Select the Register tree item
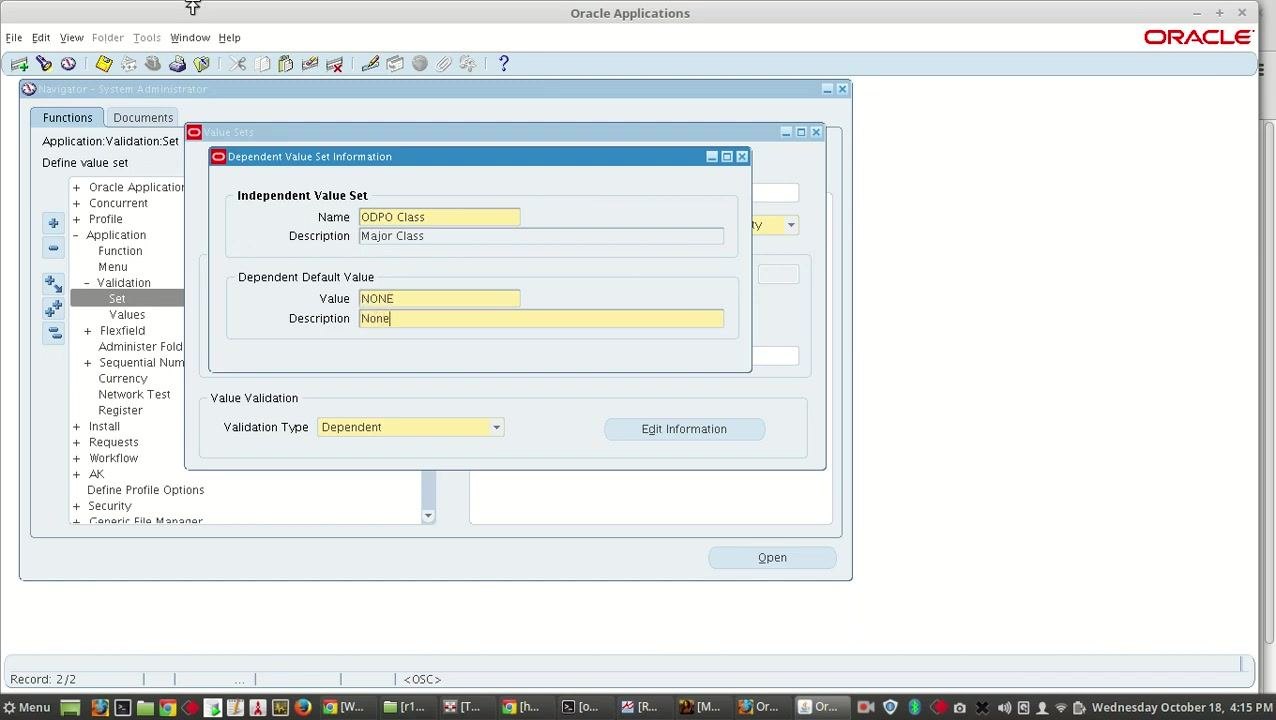This screenshot has height=720, width=1276. tap(120, 411)
